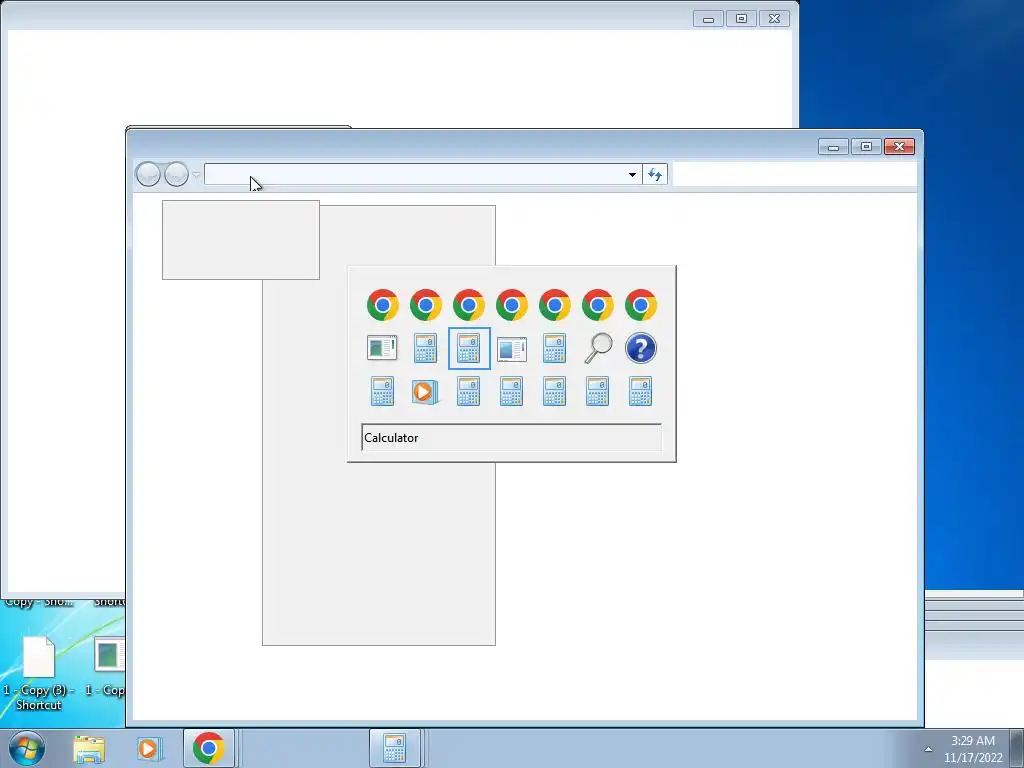Open the recent pages arrow next to Forward
The image size is (1024, 768).
click(x=196, y=175)
